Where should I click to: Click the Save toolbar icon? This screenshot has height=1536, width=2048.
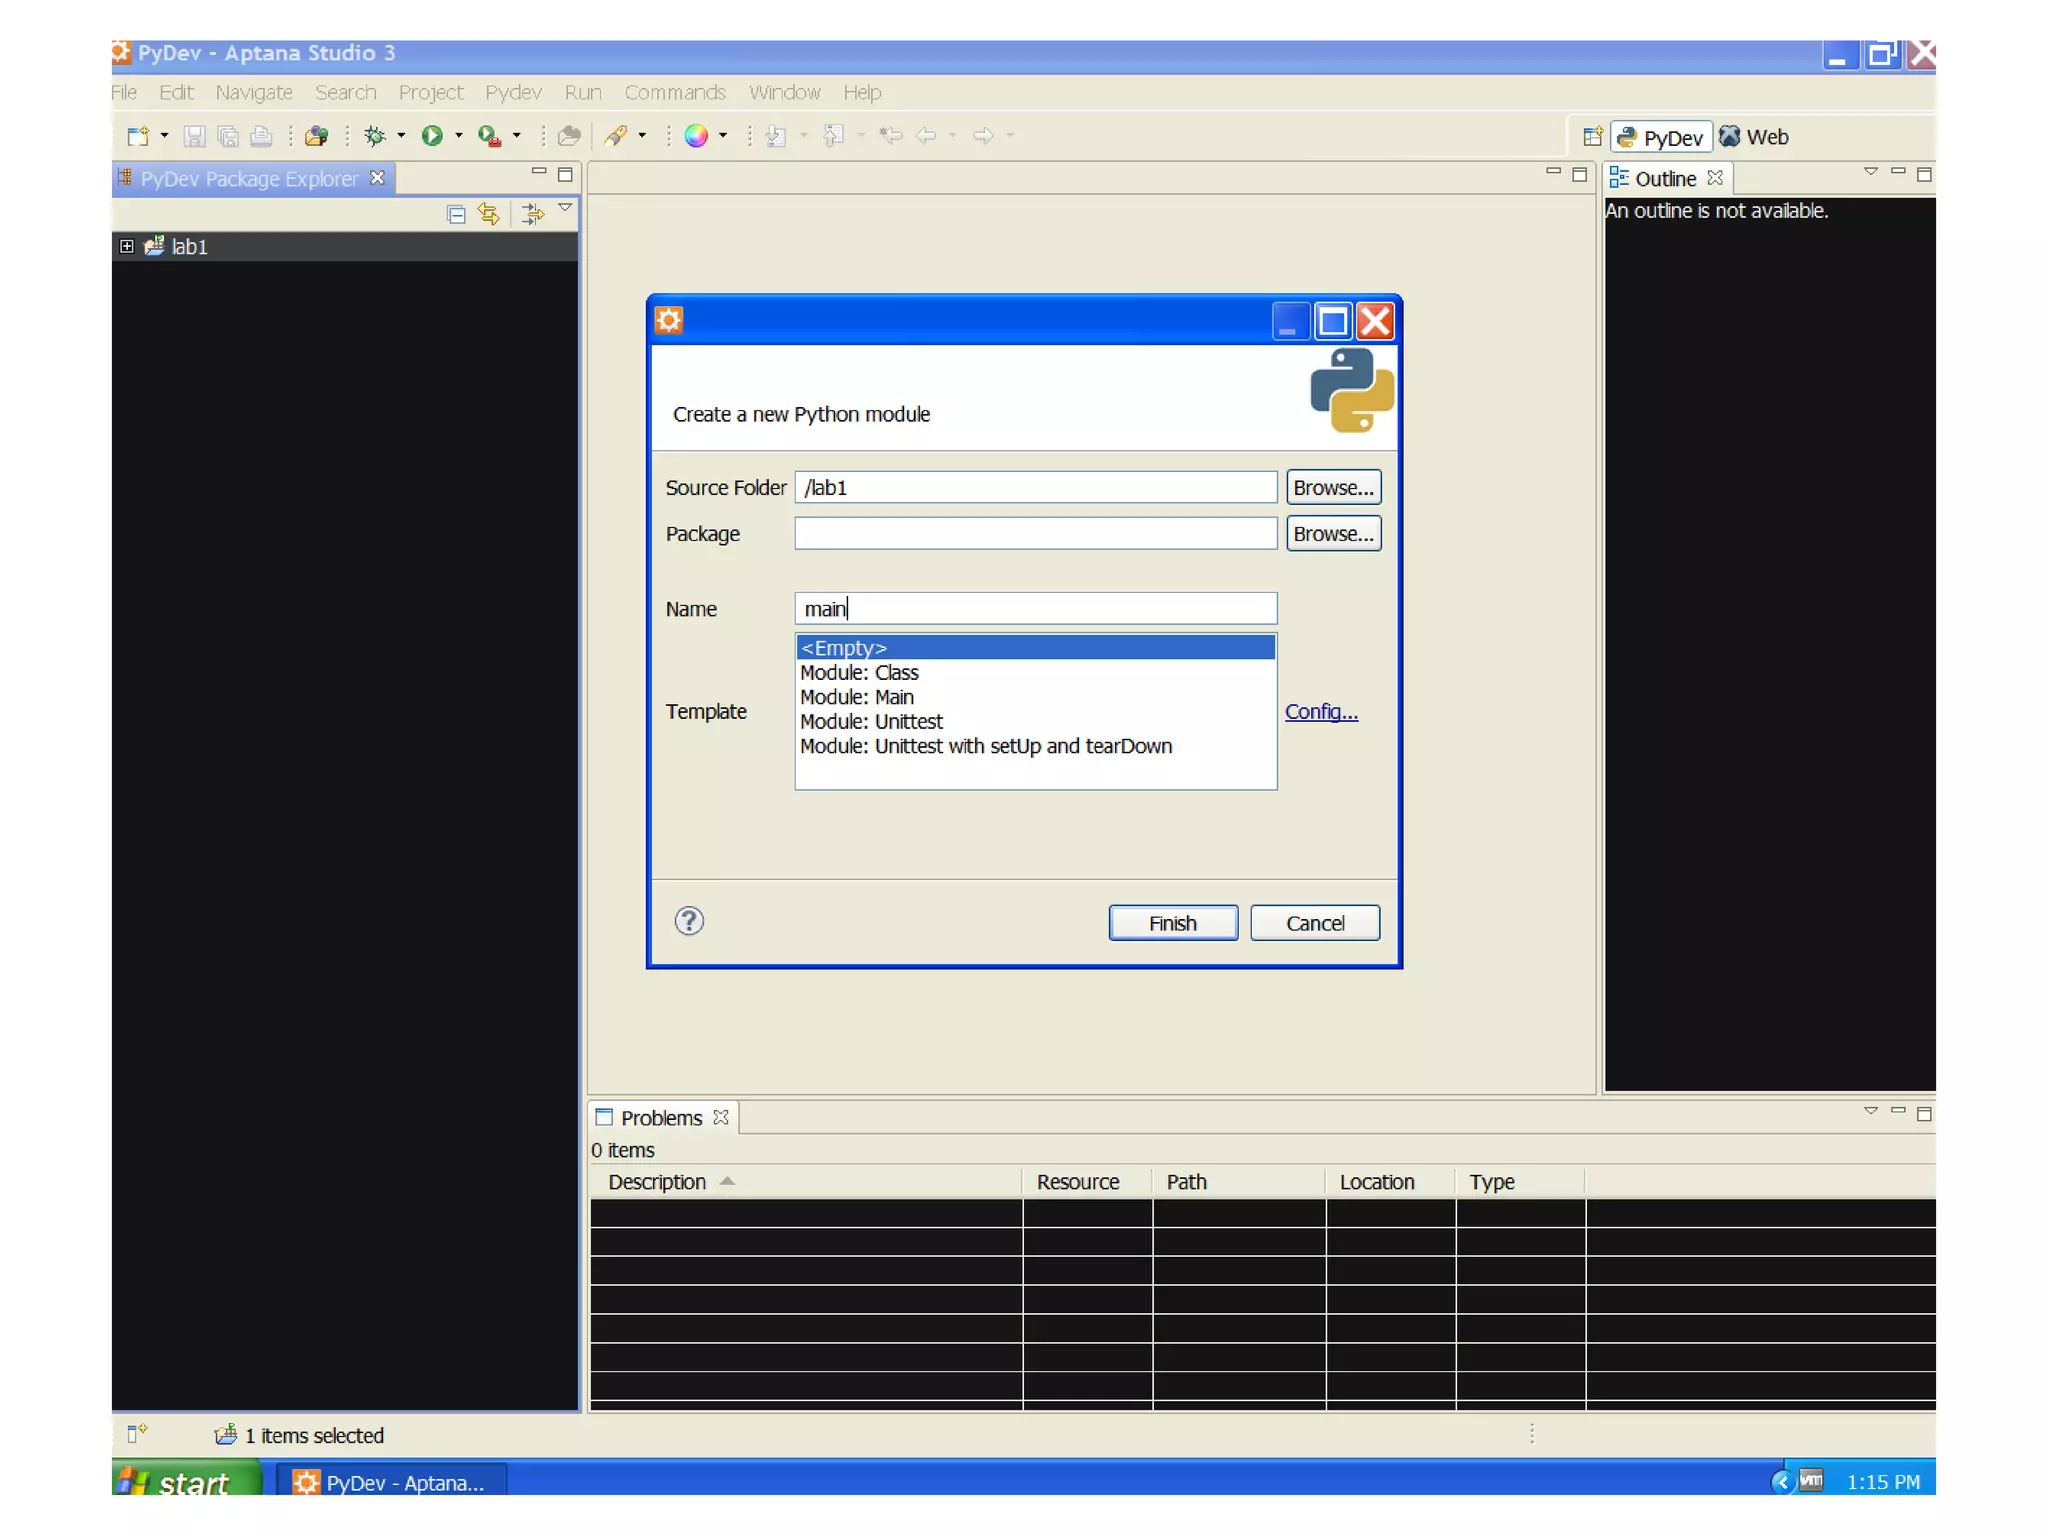pyautogui.click(x=195, y=136)
